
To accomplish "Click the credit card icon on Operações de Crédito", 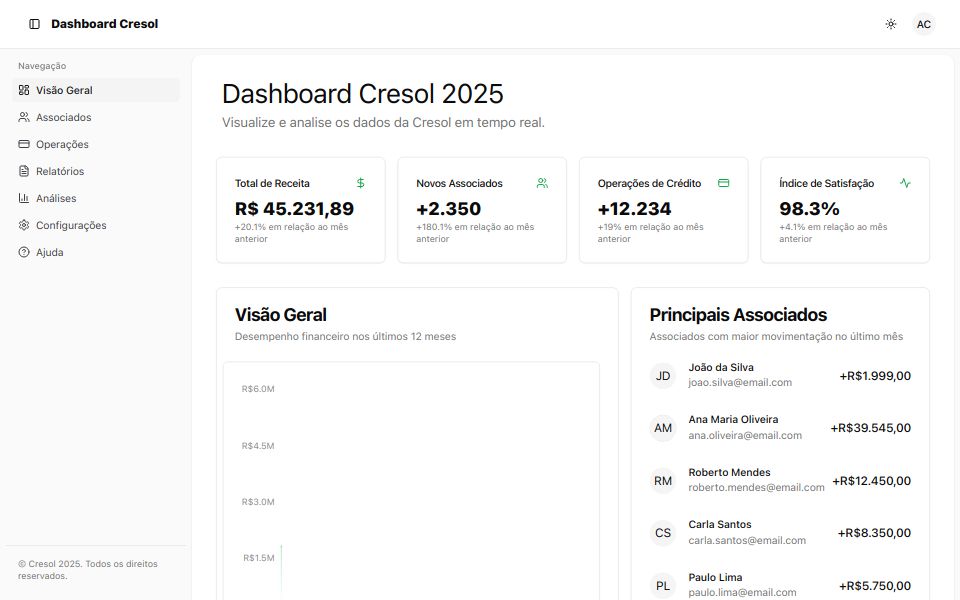I will (724, 183).
